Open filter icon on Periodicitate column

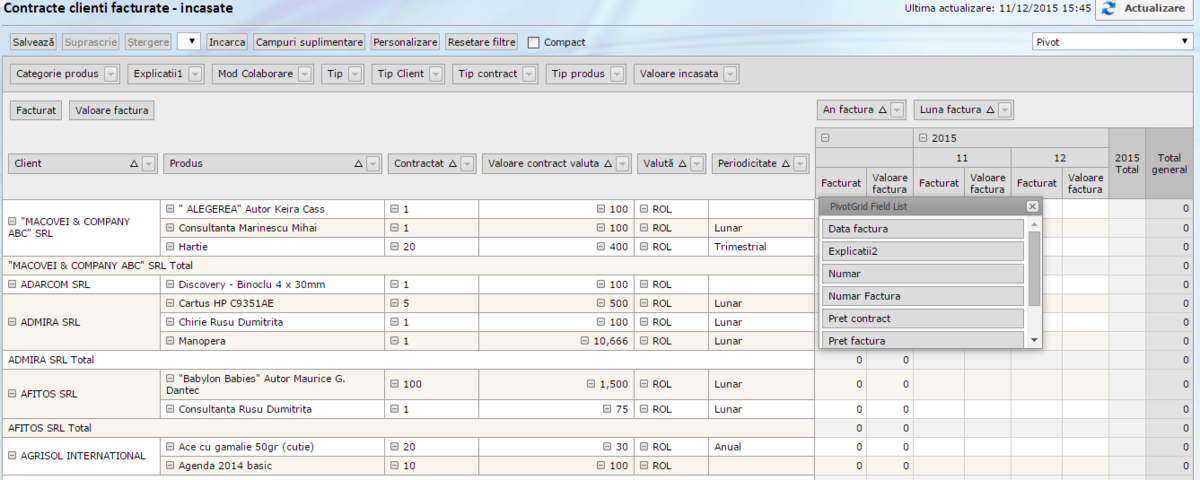pos(801,163)
